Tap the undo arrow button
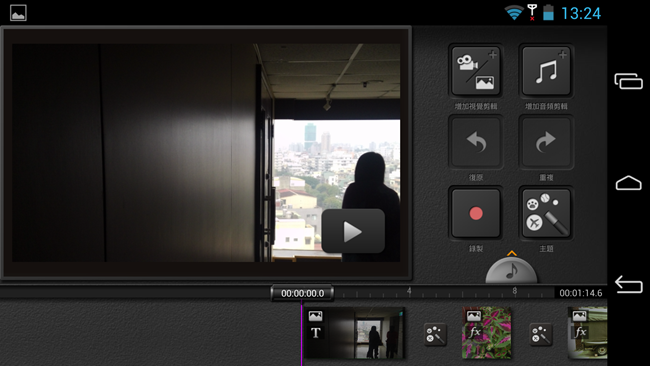This screenshot has height=366, width=650. [475, 142]
